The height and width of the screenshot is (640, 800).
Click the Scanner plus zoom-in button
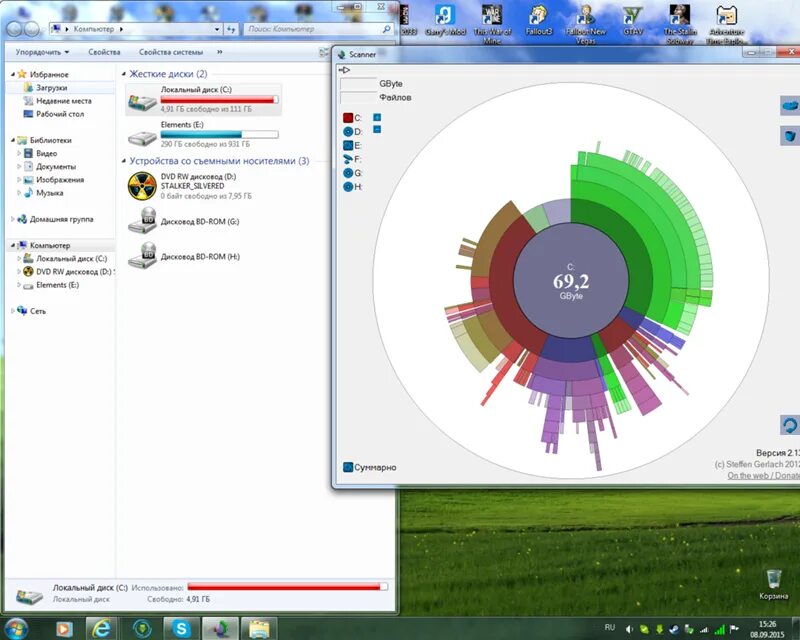point(377,117)
